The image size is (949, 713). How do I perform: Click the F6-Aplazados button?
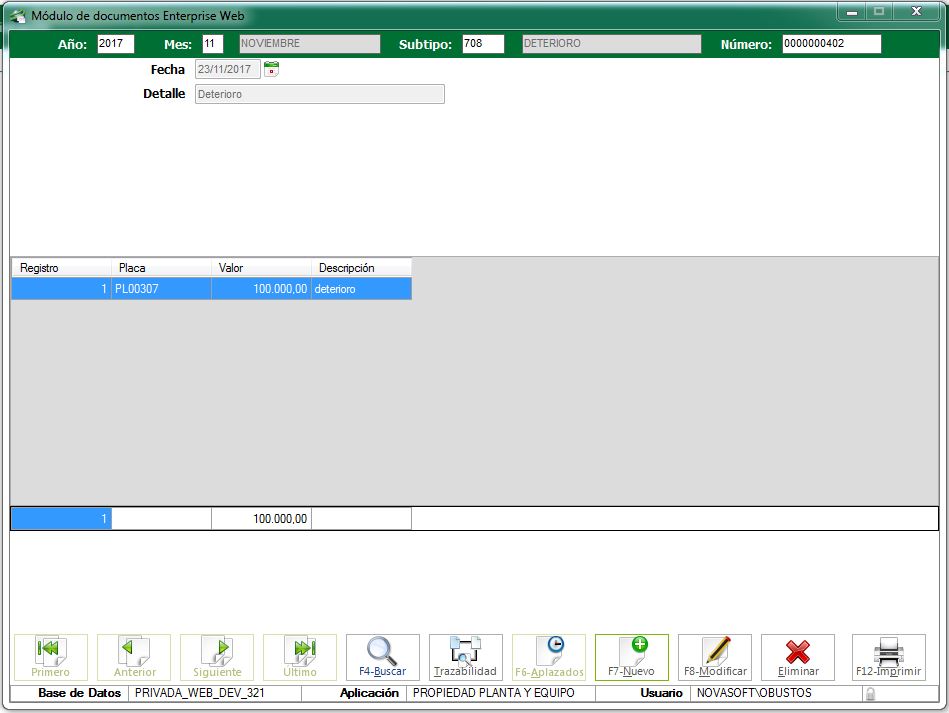549,657
